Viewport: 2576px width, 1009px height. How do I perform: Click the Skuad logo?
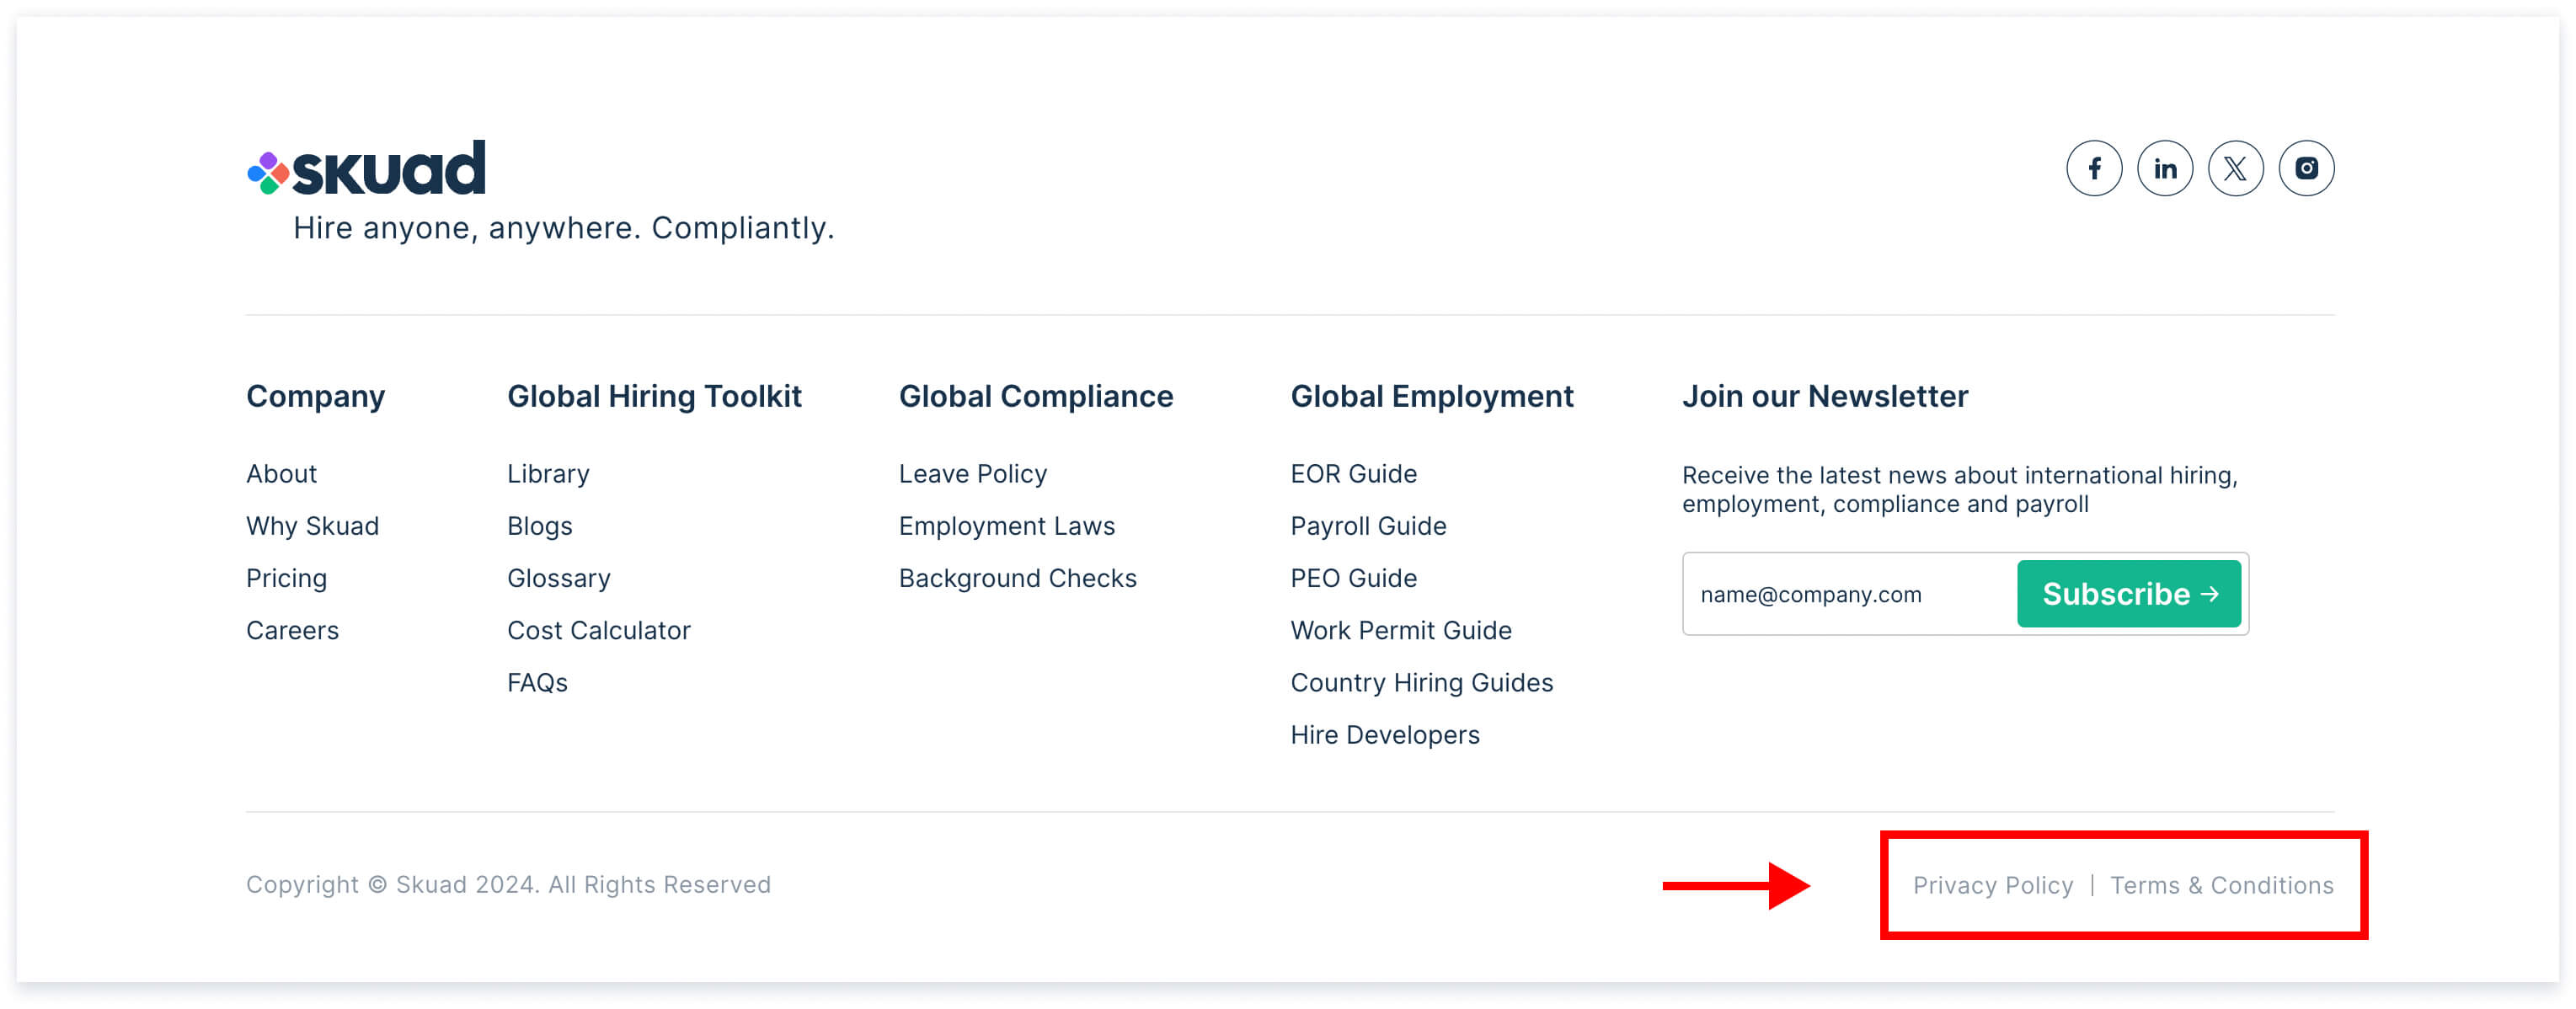[367, 168]
